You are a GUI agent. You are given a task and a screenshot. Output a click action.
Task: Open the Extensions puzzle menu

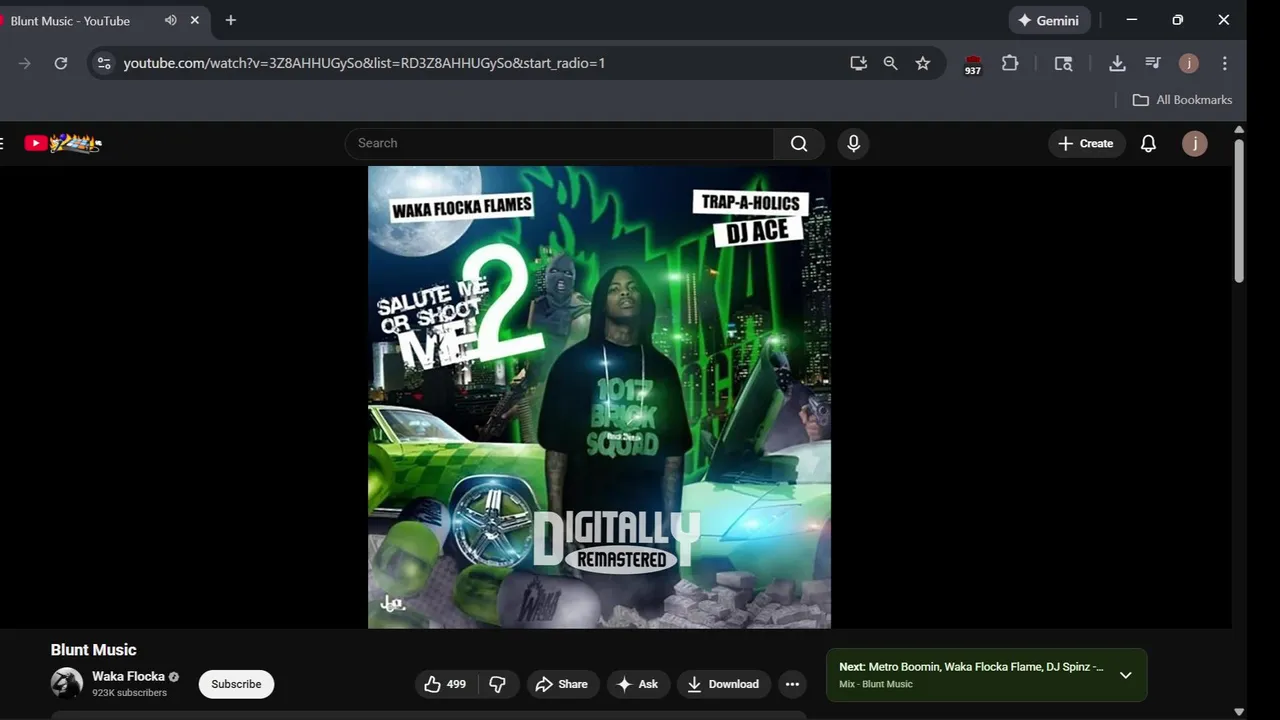[x=1010, y=63]
